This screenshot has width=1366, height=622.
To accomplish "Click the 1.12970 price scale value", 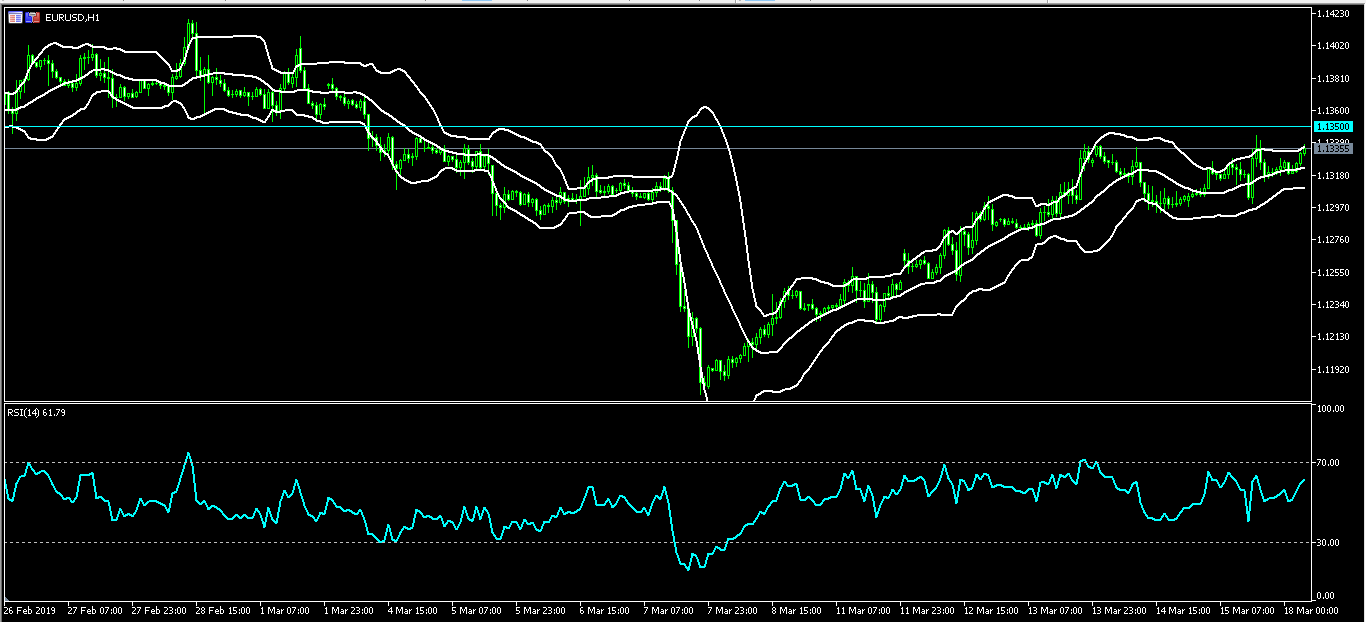I will point(1334,207).
